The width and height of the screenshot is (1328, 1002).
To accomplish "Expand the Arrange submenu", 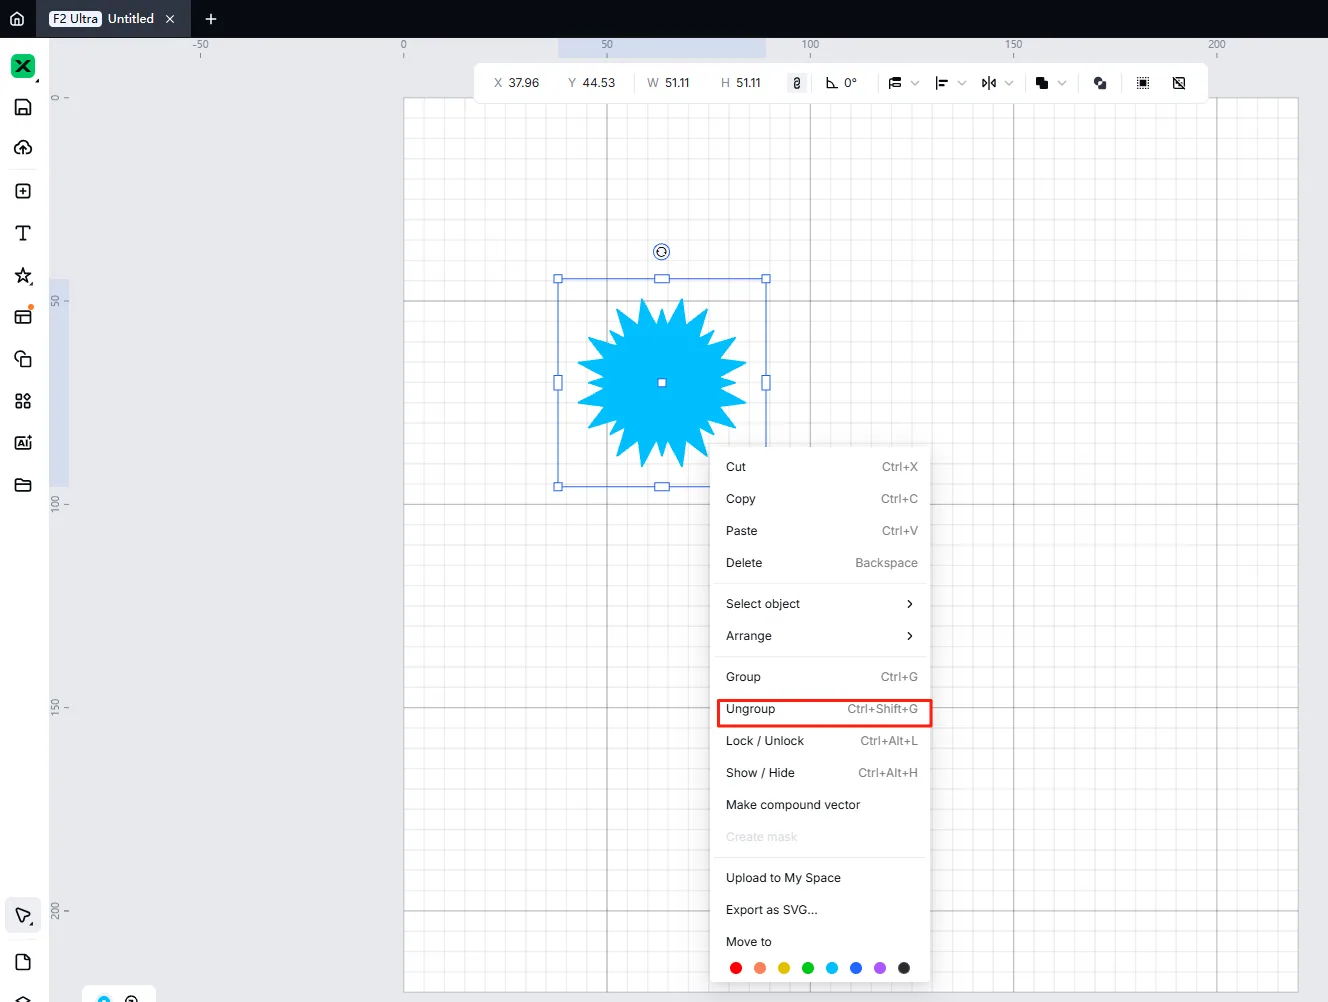I will (x=821, y=636).
